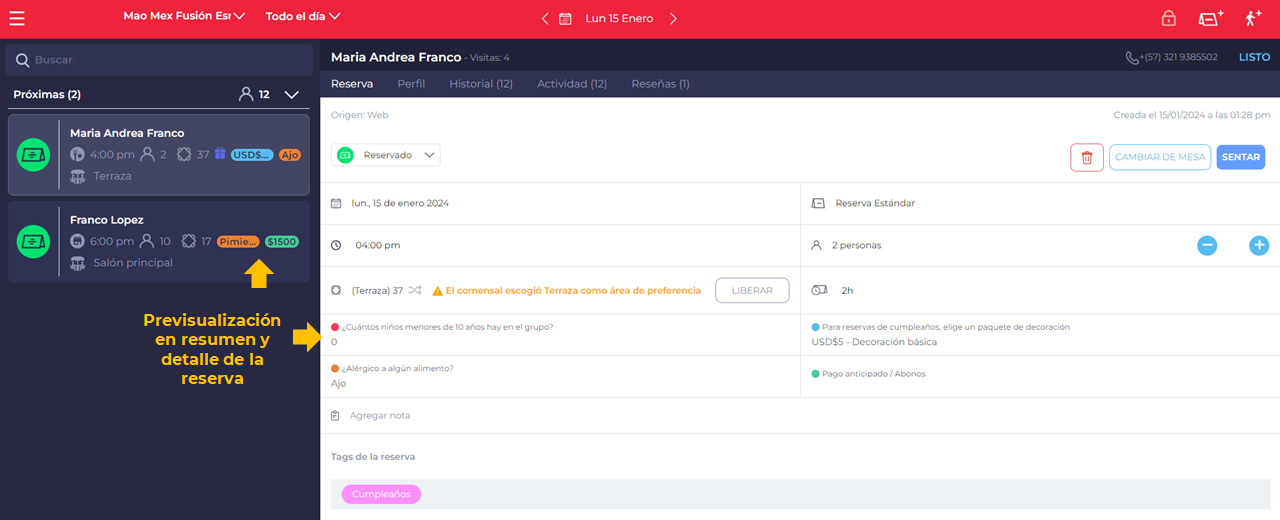The image size is (1280, 520).
Task: Click the Próximas (2) heading
Action: pos(47,95)
